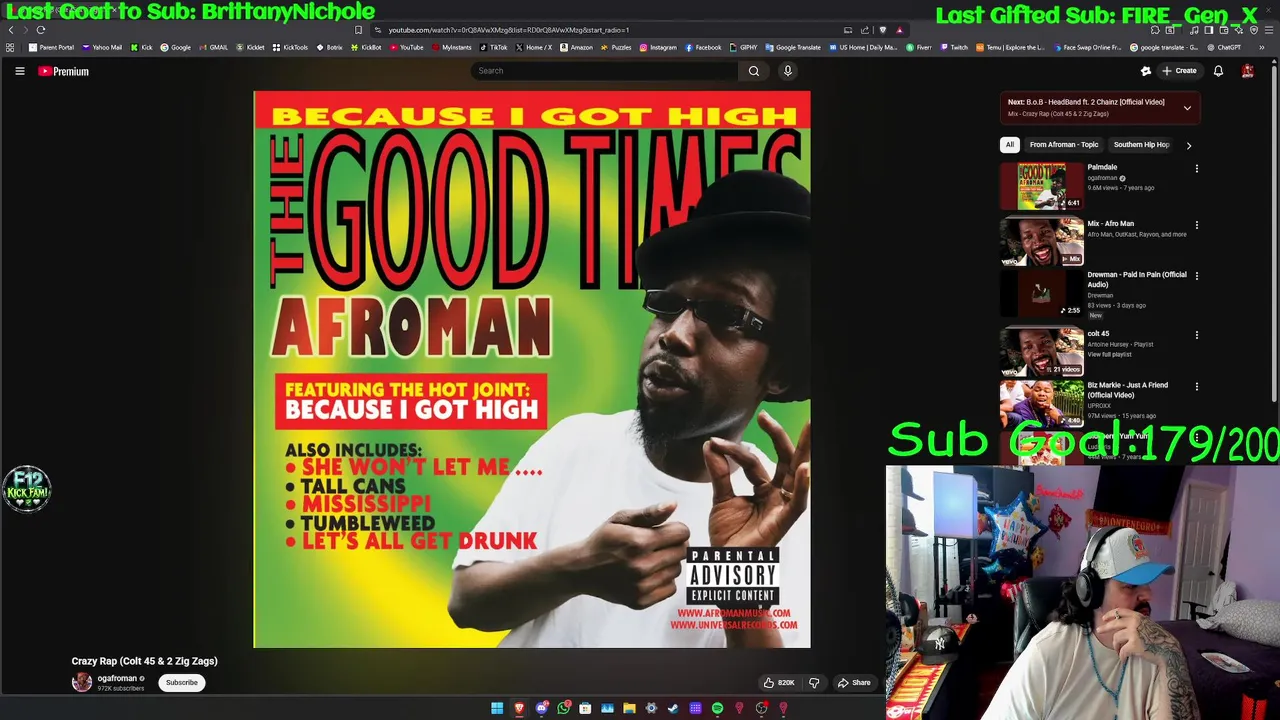Select the From Afroman - Topic chip
The width and height of the screenshot is (1280, 720).
pos(1064,145)
